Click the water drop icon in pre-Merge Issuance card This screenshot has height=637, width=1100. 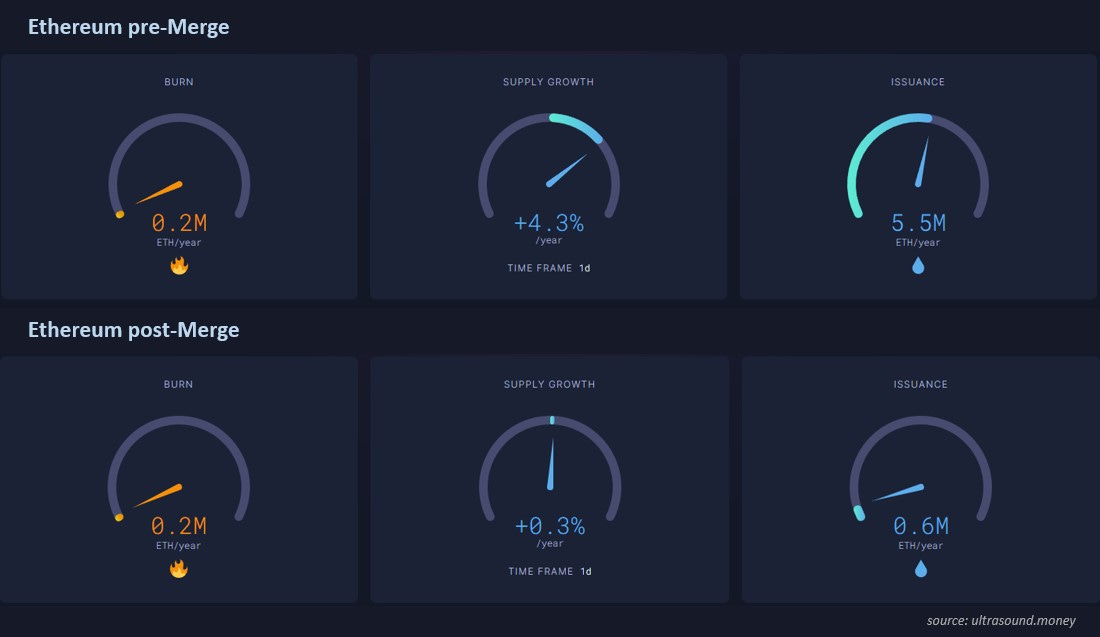[x=918, y=265]
